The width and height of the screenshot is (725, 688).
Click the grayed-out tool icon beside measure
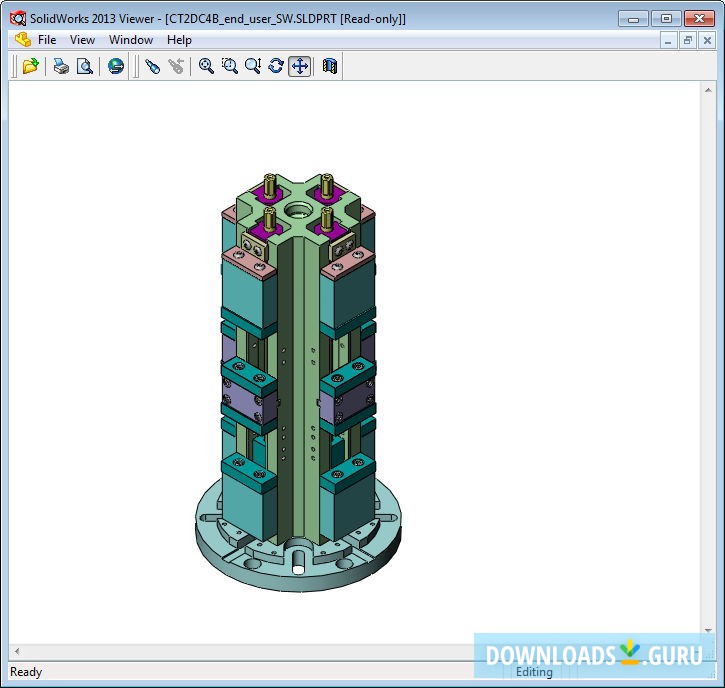176,66
